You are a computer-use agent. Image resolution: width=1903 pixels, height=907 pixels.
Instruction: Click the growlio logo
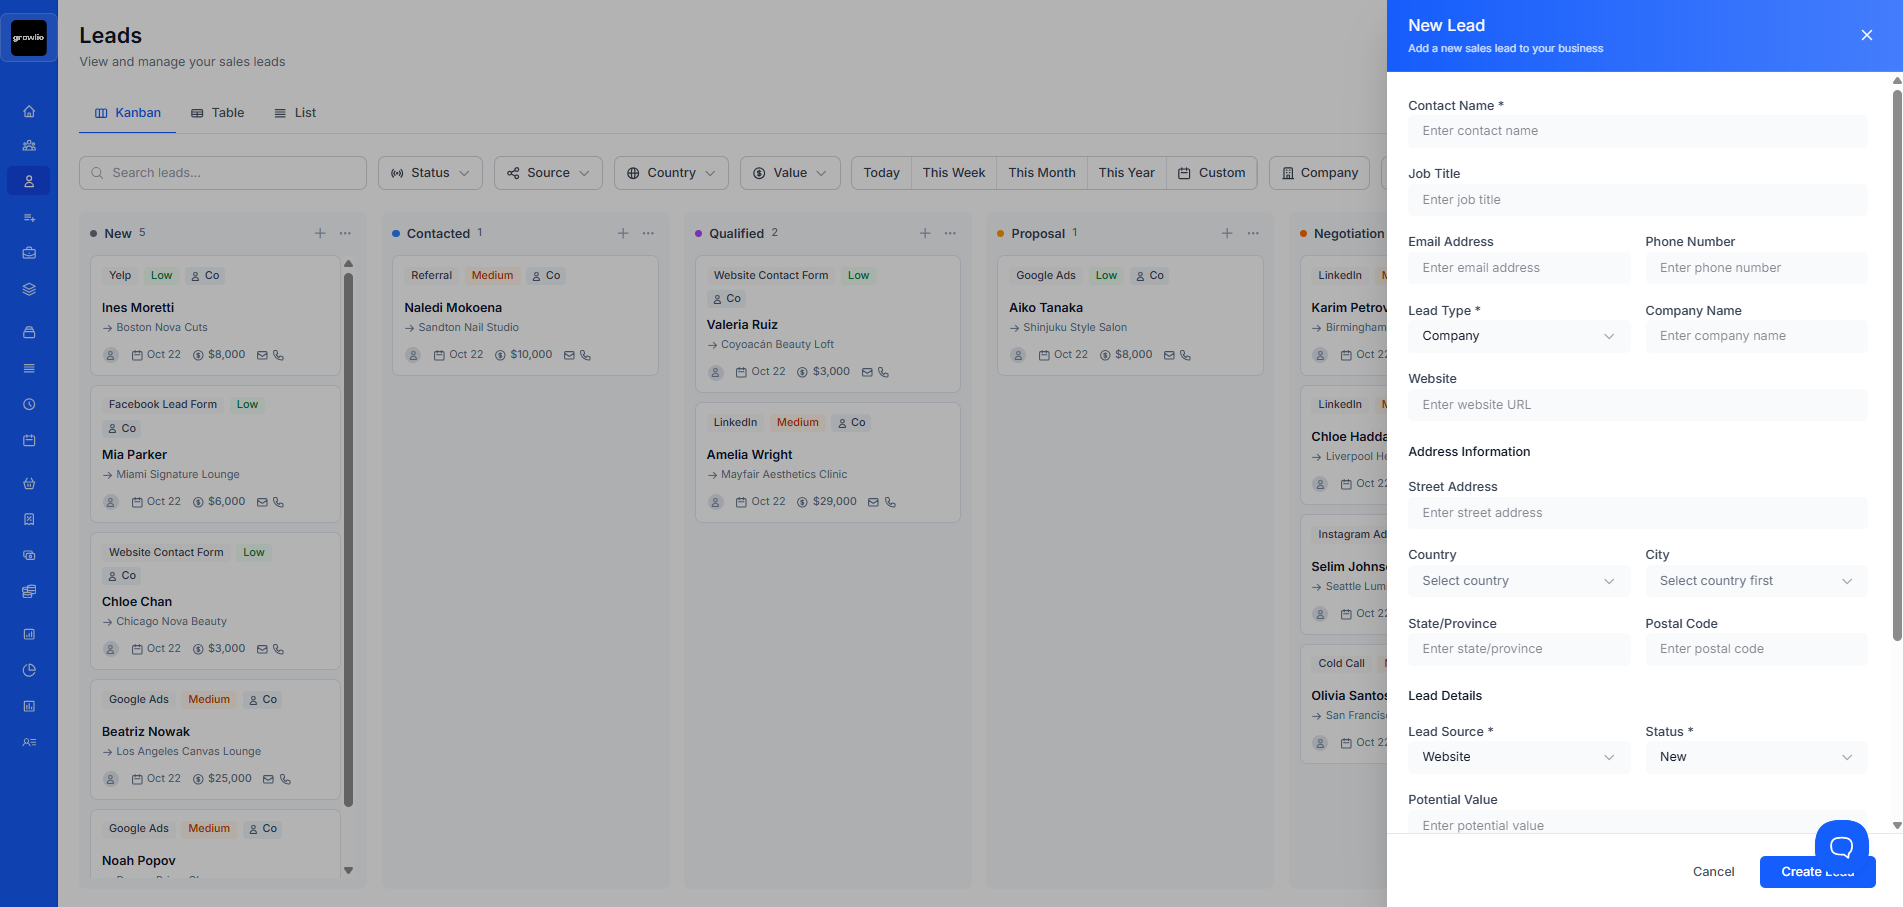click(x=29, y=38)
